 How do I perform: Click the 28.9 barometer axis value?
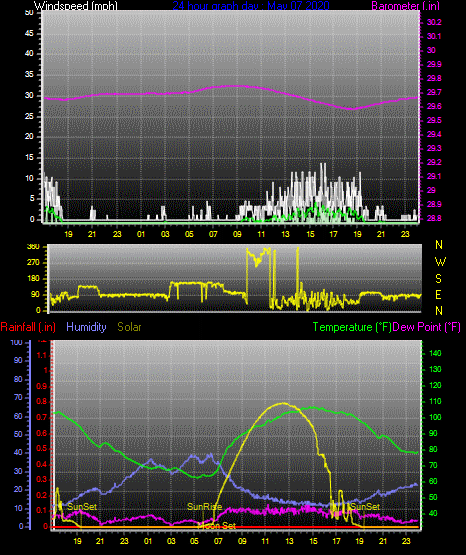434,205
